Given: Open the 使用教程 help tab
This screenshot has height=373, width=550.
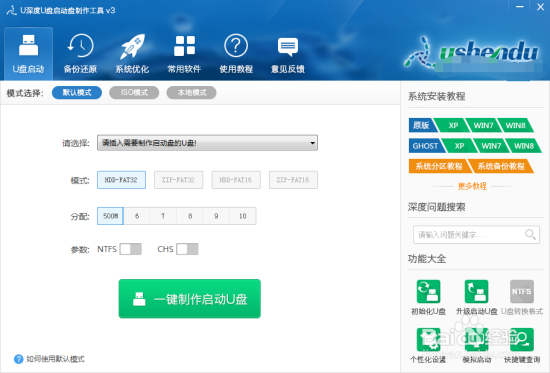Looking at the screenshot, I should [x=236, y=54].
